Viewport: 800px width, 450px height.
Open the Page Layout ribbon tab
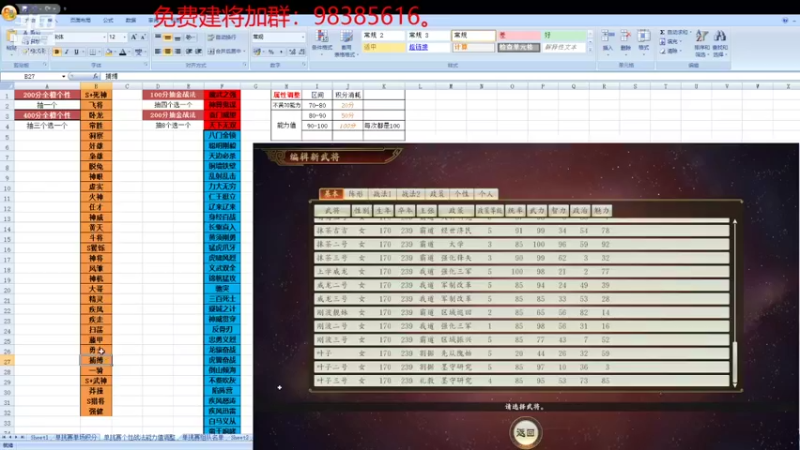(81, 20)
